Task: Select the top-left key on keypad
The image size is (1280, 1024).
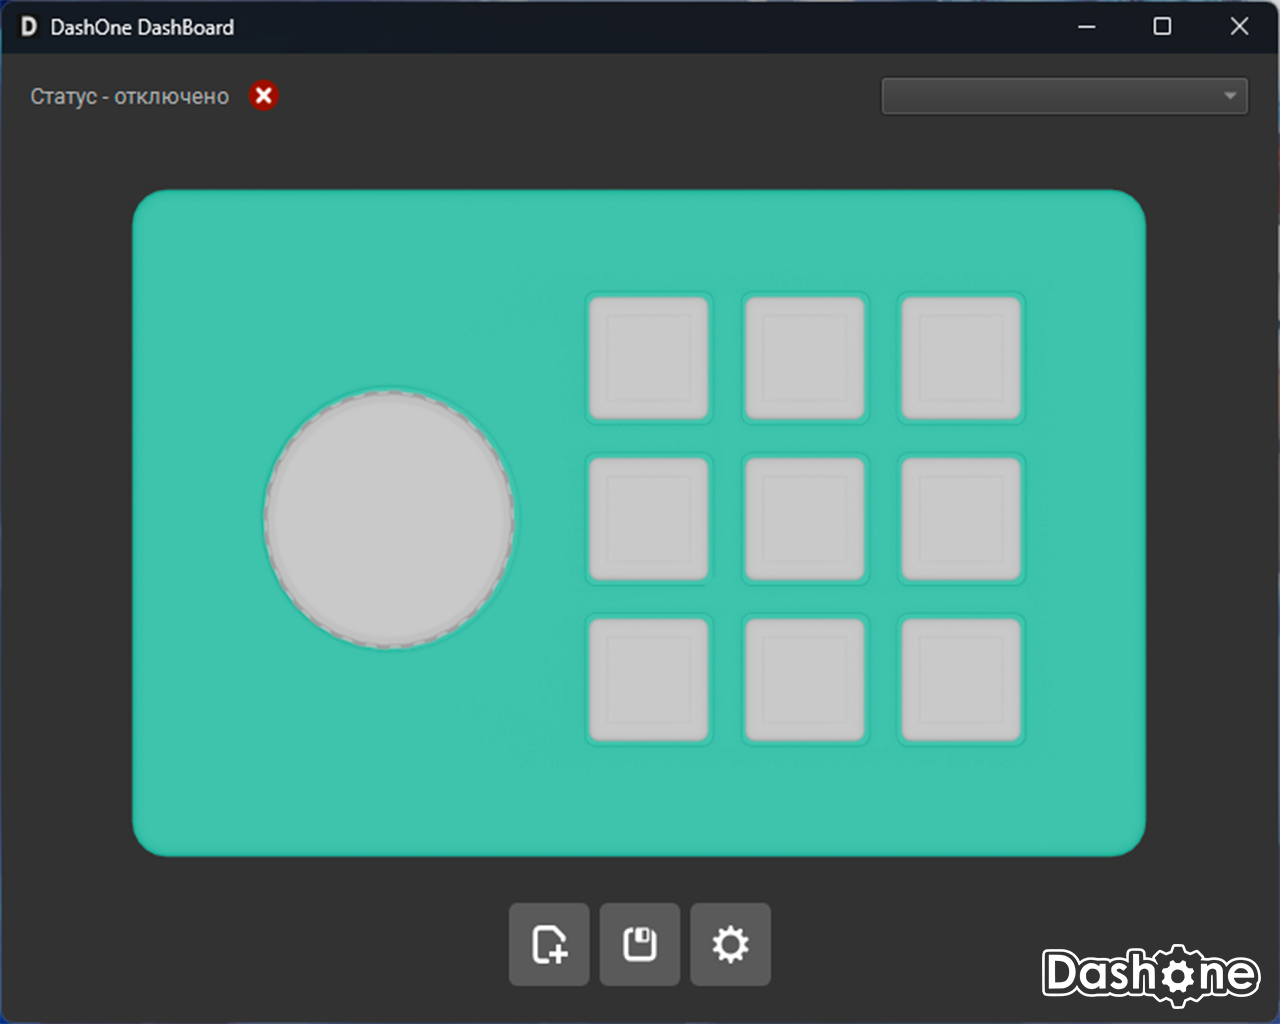Action: (649, 358)
